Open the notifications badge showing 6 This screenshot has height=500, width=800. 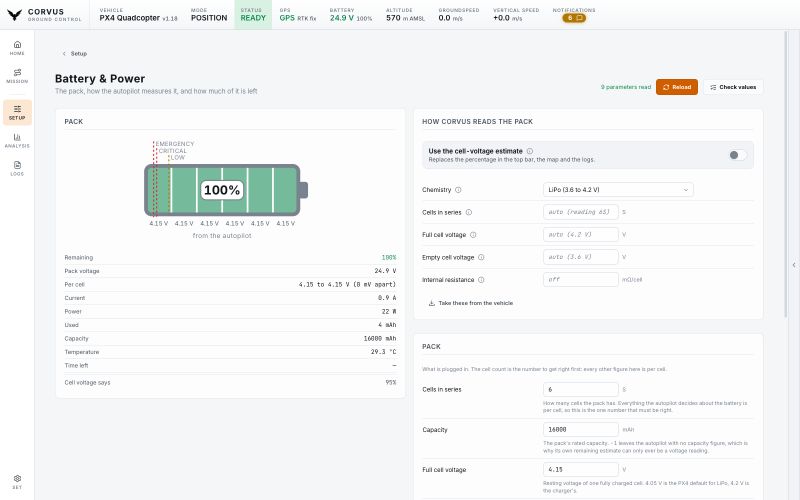click(x=574, y=18)
